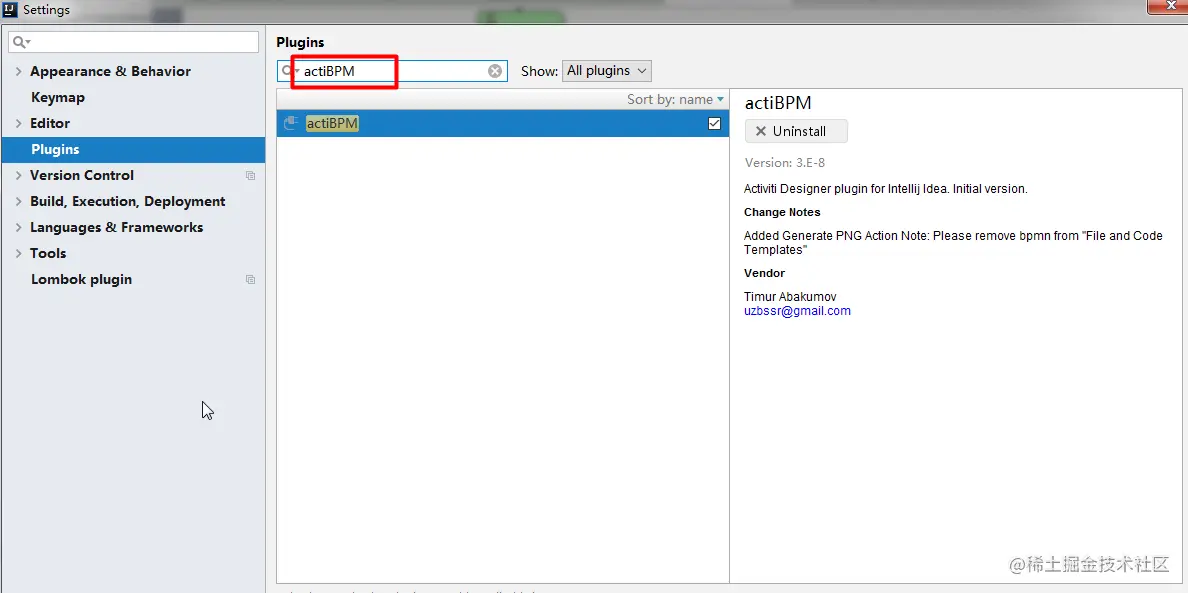Click the actiBPM plugin icon in list
Image resolution: width=1188 pixels, height=593 pixels.
pos(289,123)
